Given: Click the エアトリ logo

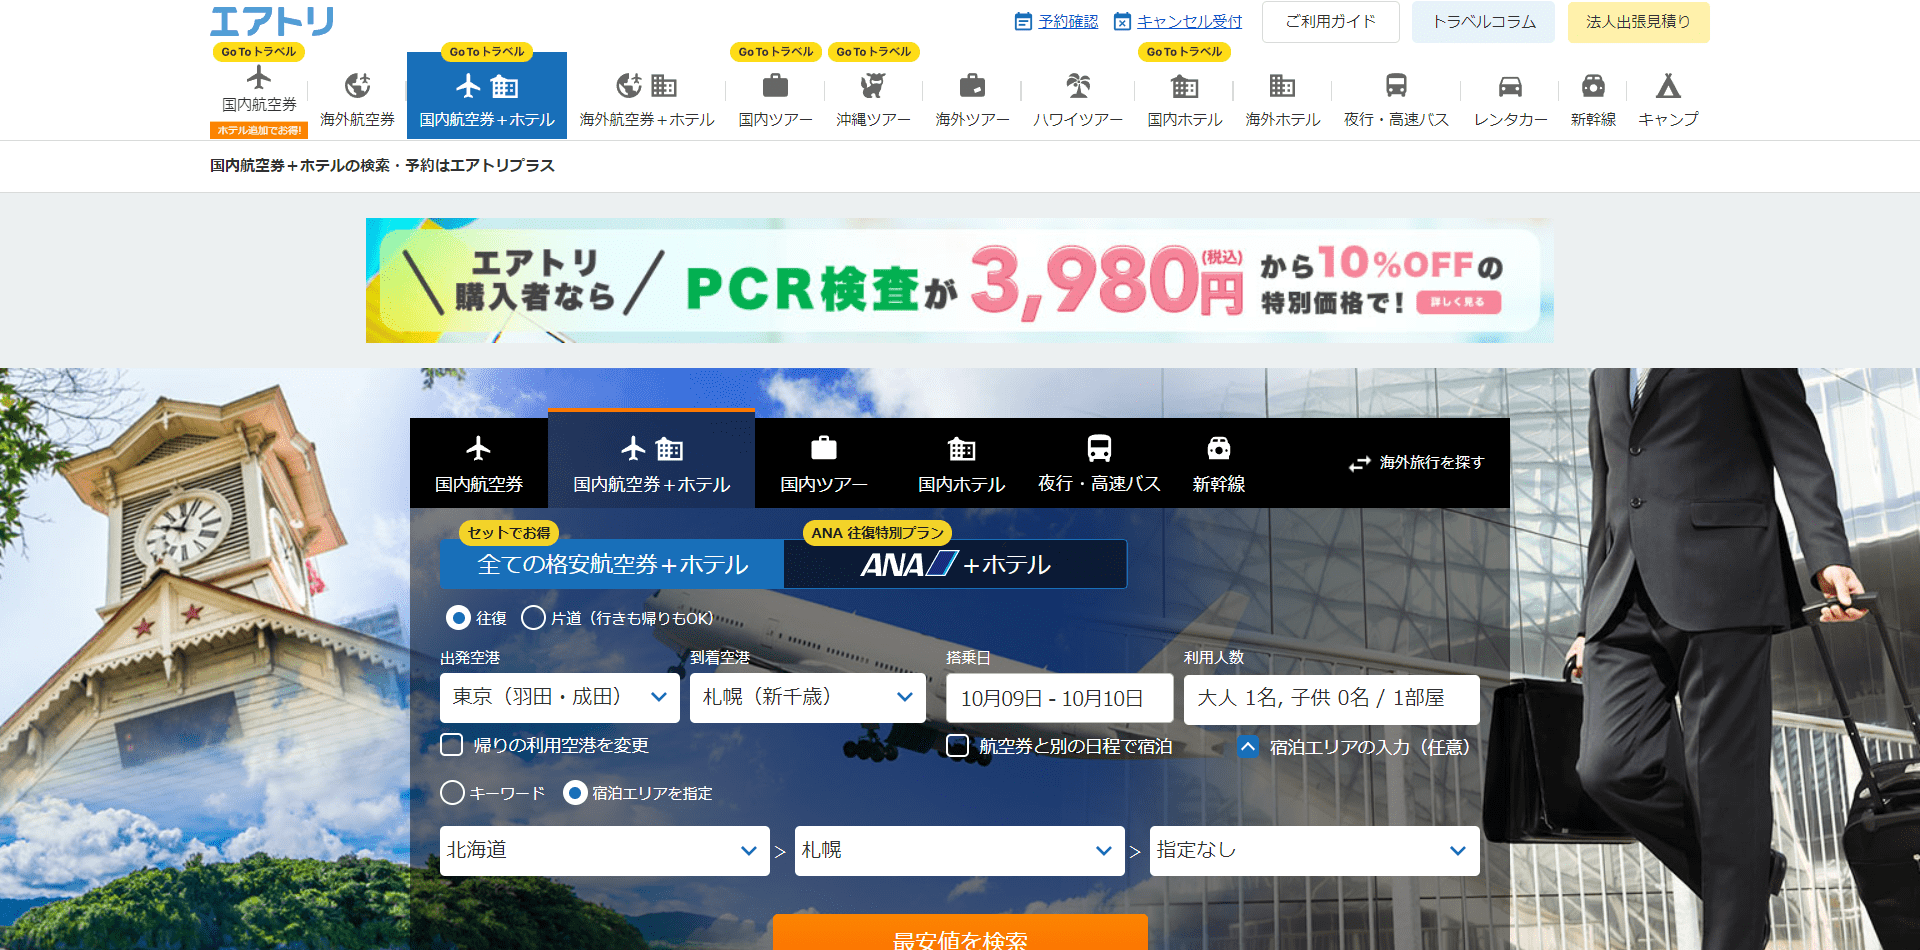Looking at the screenshot, I should (x=272, y=21).
